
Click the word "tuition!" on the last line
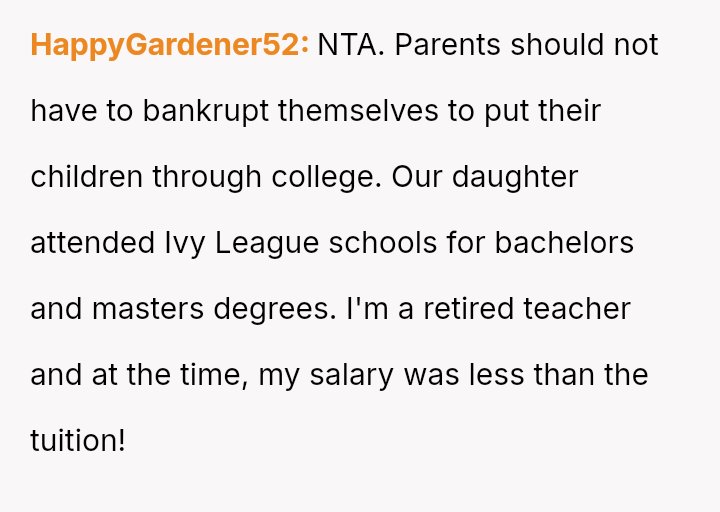pyautogui.click(x=78, y=441)
